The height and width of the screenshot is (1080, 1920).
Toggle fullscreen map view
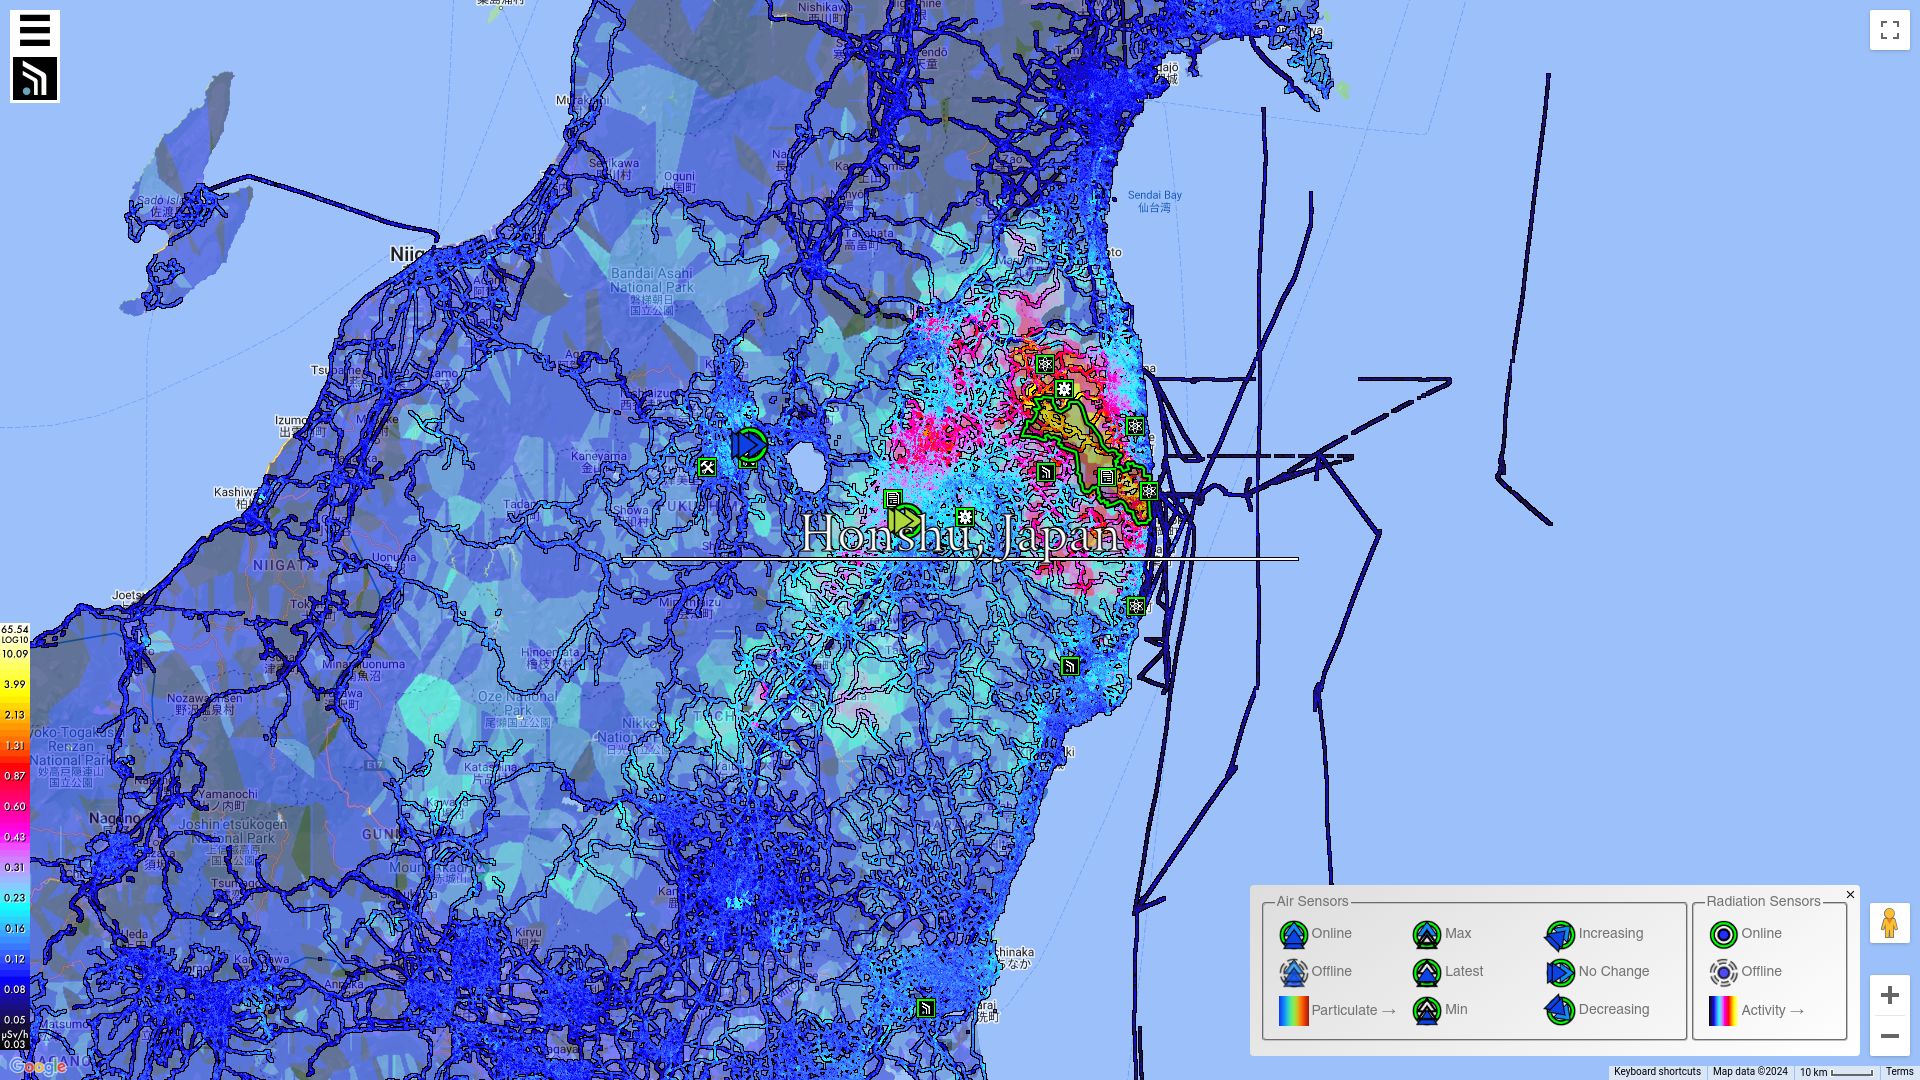[1890, 30]
